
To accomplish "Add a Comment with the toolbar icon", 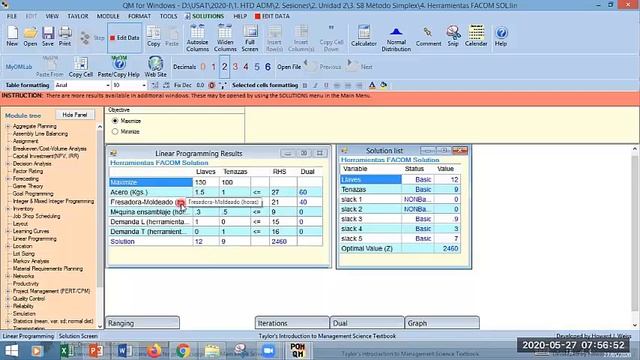I will tap(428, 36).
